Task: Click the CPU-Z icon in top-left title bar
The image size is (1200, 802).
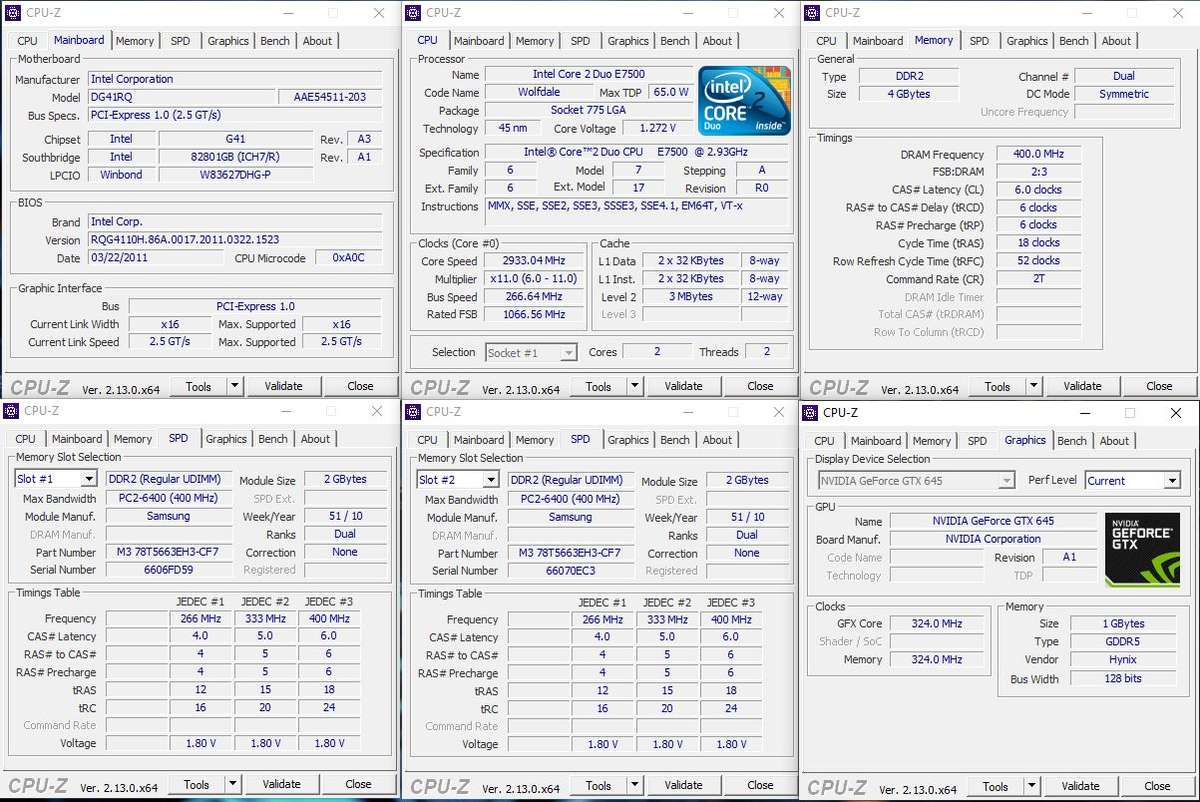Action: pyautogui.click(x=11, y=13)
